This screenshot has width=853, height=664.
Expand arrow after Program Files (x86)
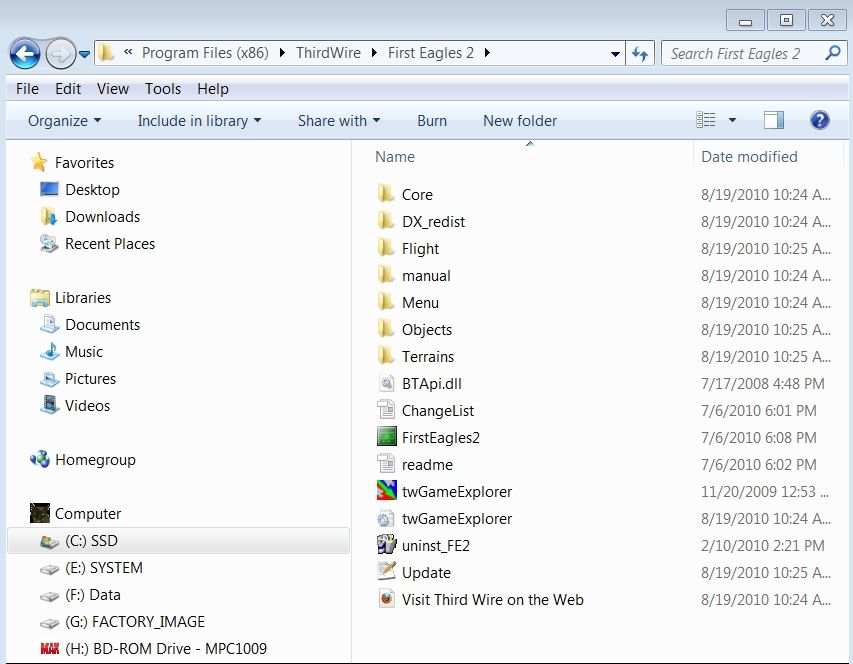pos(282,53)
